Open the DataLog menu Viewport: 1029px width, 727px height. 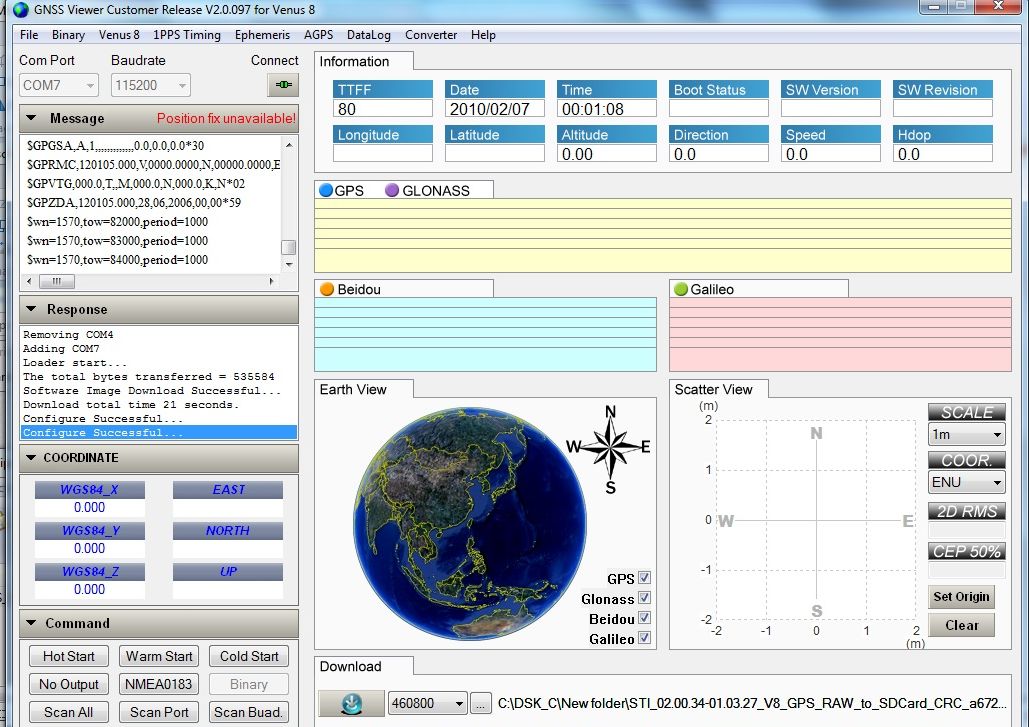pos(369,35)
